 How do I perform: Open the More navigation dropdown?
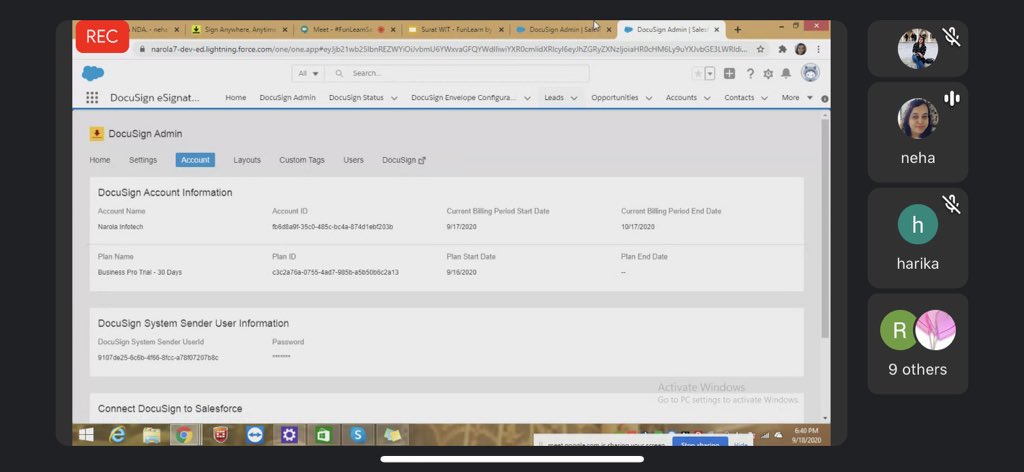(x=797, y=98)
